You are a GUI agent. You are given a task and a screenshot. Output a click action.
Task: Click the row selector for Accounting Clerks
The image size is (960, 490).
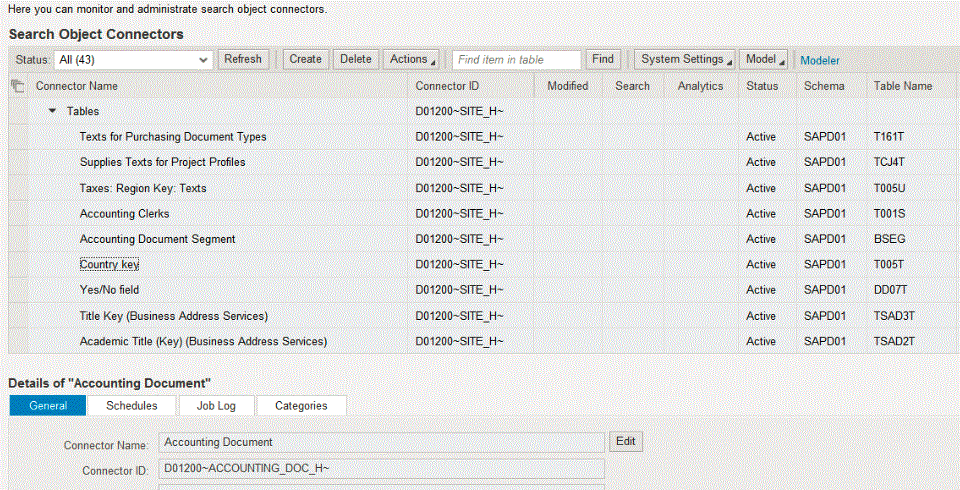point(18,214)
